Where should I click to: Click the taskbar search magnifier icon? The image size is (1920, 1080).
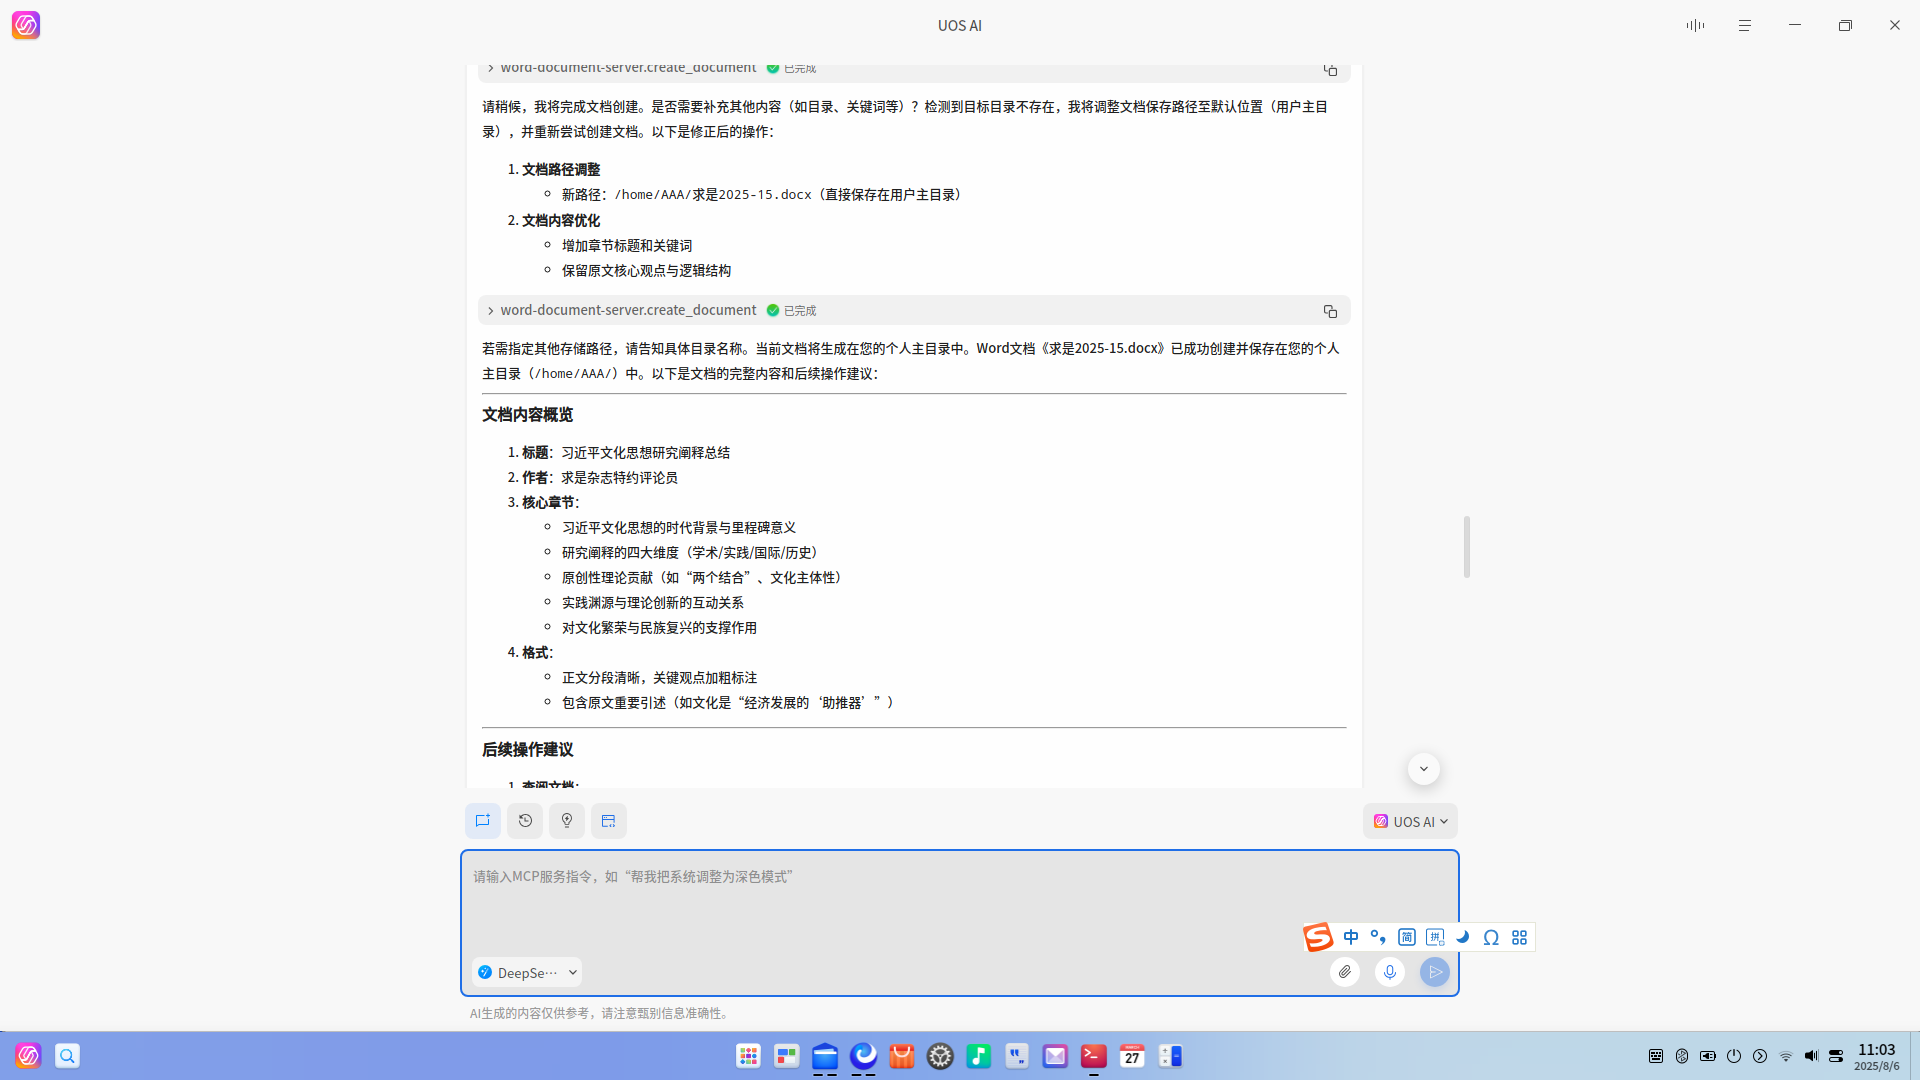[x=67, y=1056]
